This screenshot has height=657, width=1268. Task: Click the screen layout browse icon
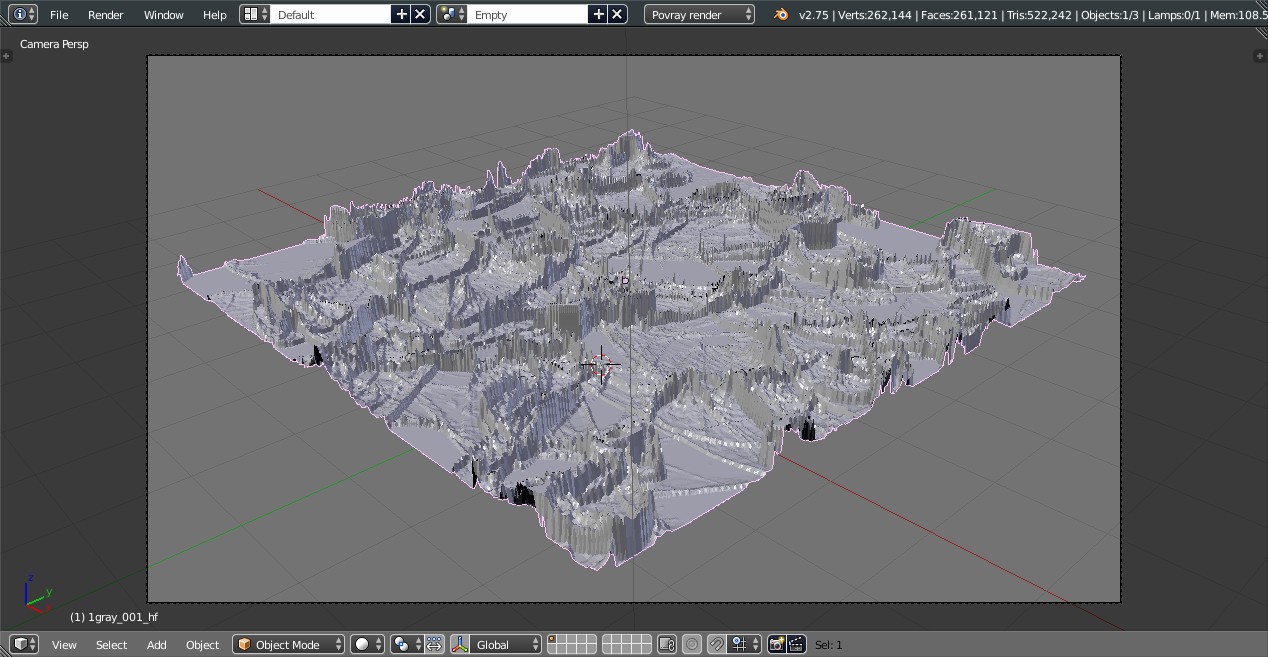coord(256,14)
